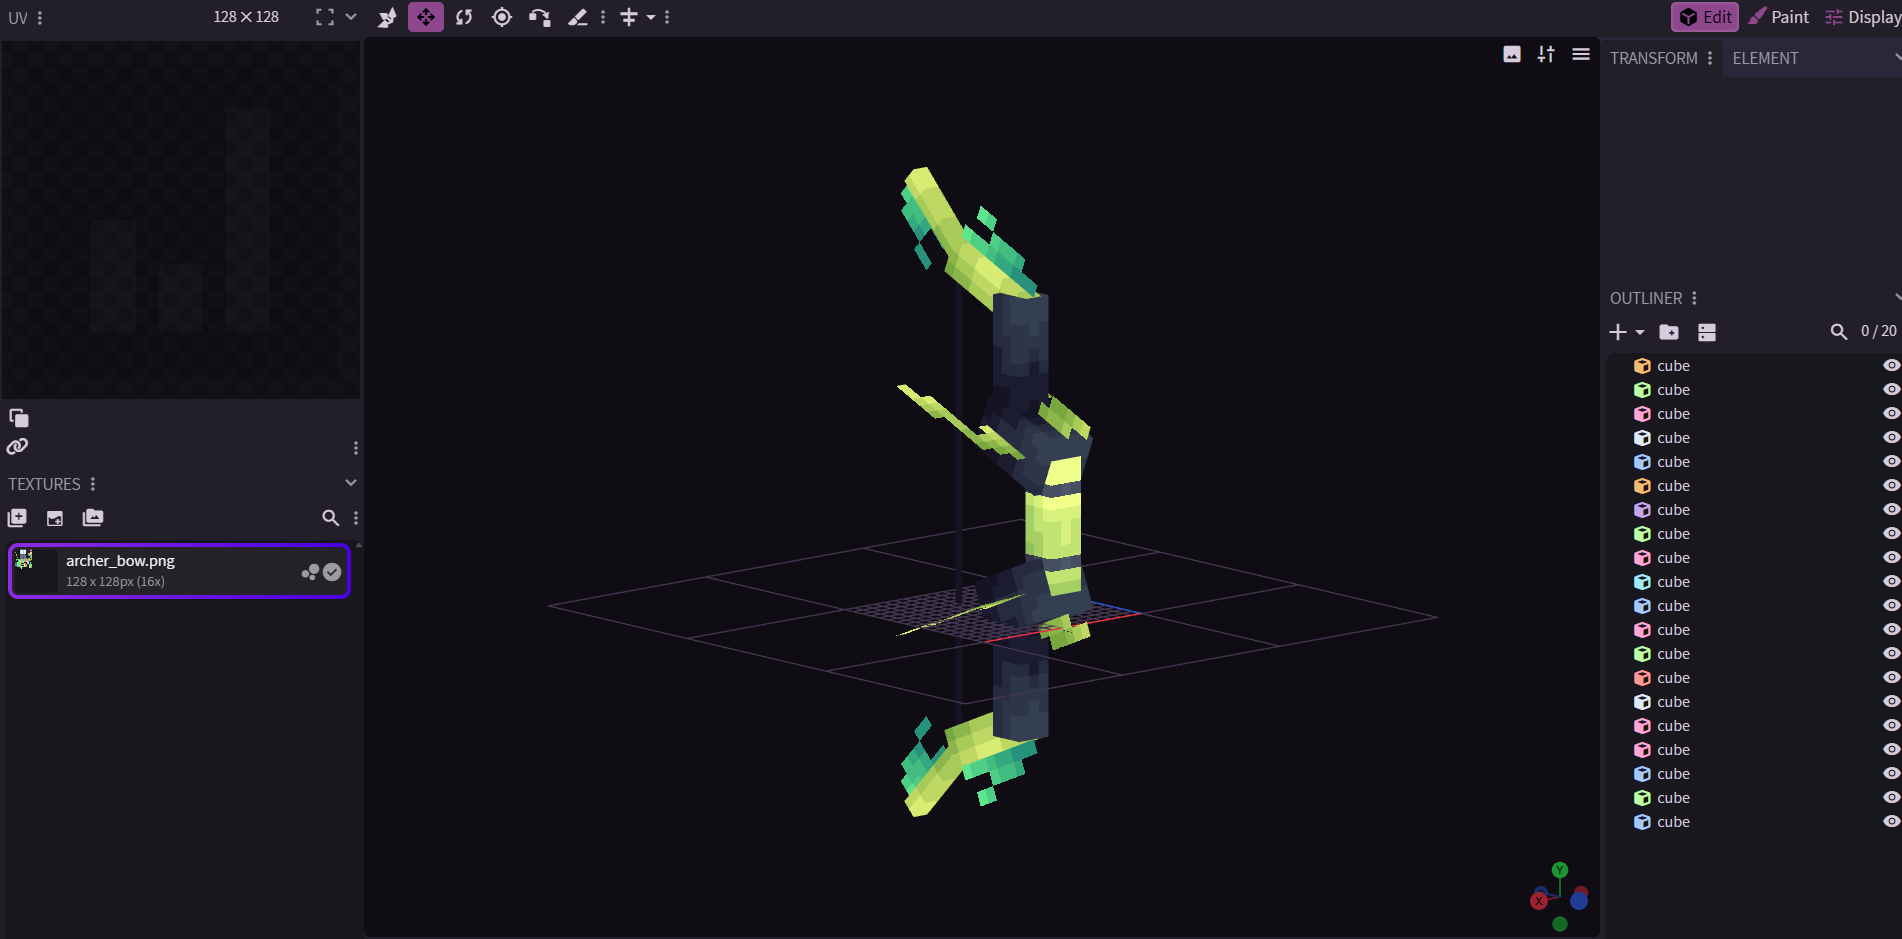Viewport: 1902px width, 939px height.
Task: Click the 0 / 20 selection counter
Action: click(1878, 331)
